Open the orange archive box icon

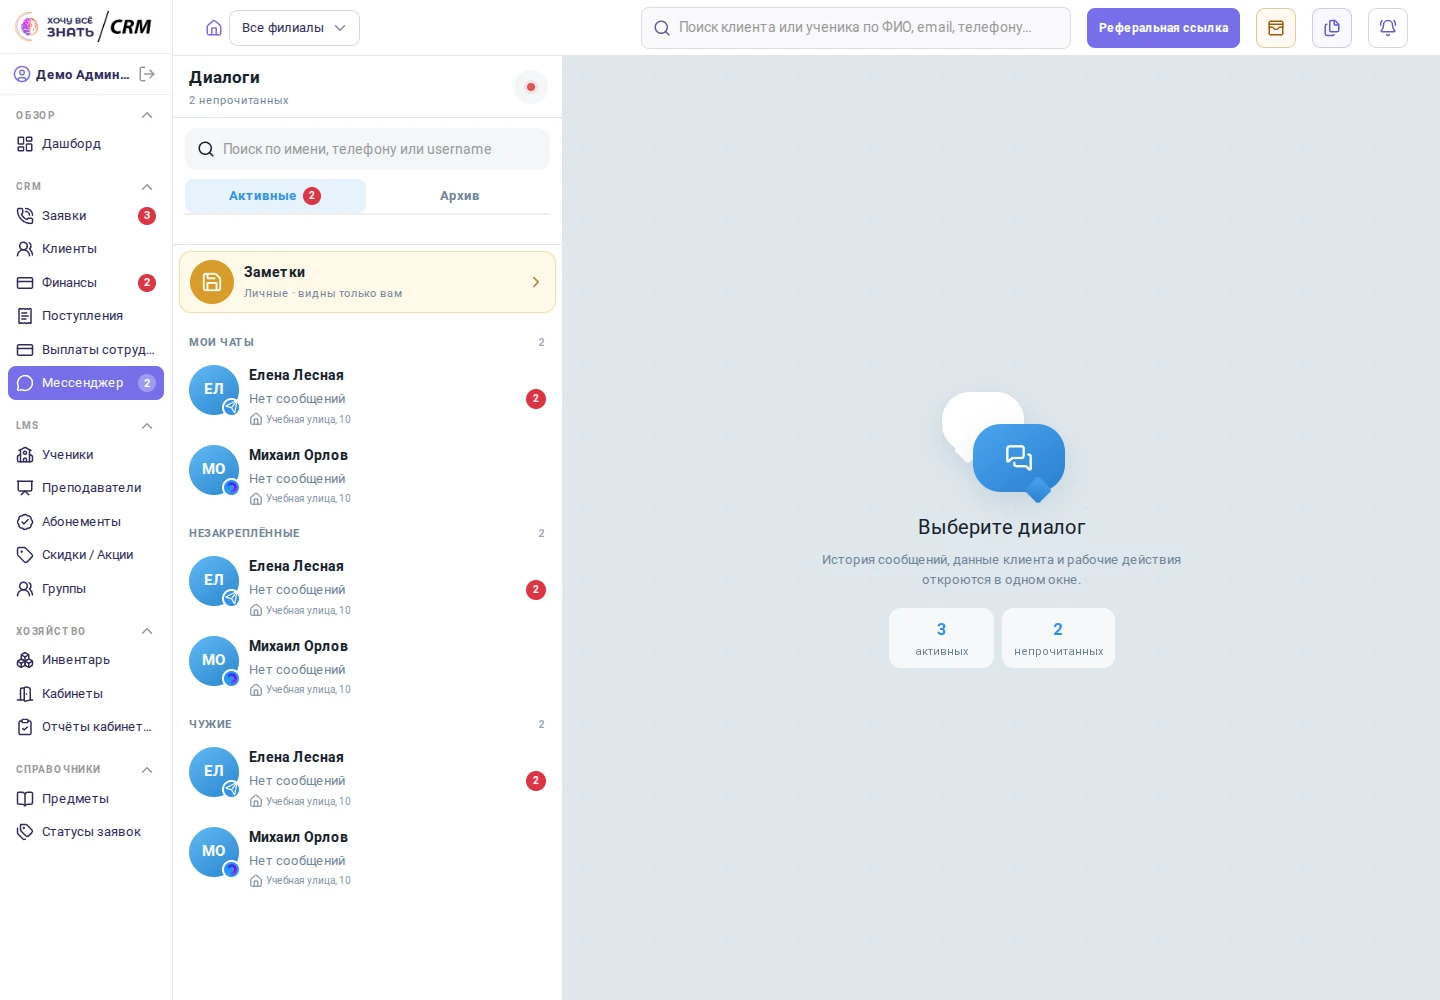tap(1276, 28)
